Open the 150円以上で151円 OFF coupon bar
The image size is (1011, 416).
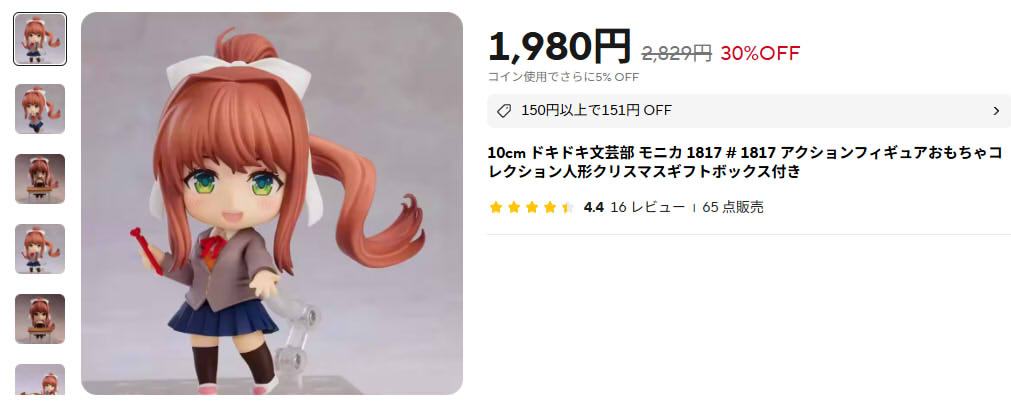pos(749,111)
